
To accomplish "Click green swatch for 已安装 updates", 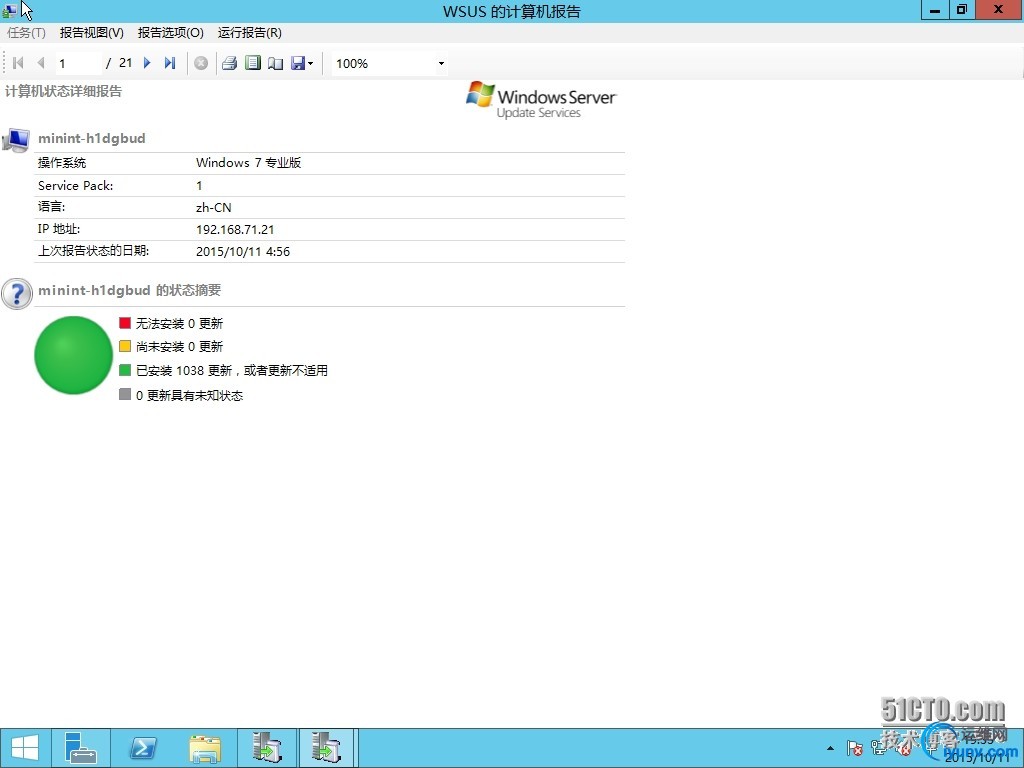I will tap(125, 370).
